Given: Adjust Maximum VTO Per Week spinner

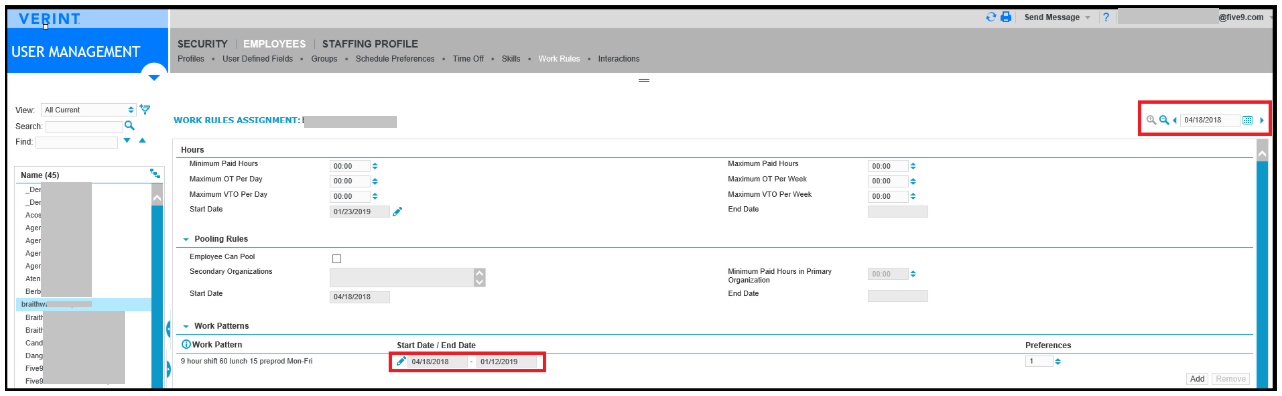Looking at the screenshot, I should pos(913,196).
